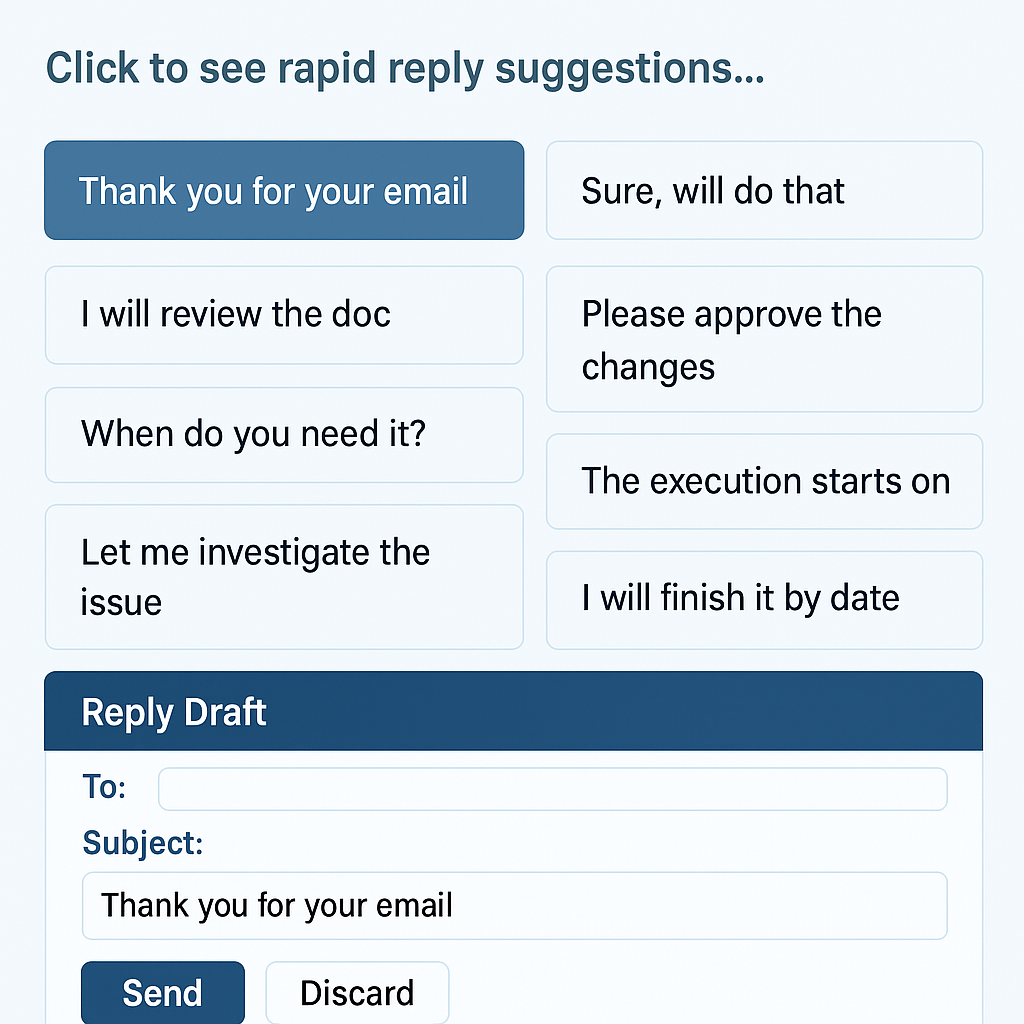Click the empty To recipient field
This screenshot has height=1024, width=1024.
[x=551, y=788]
